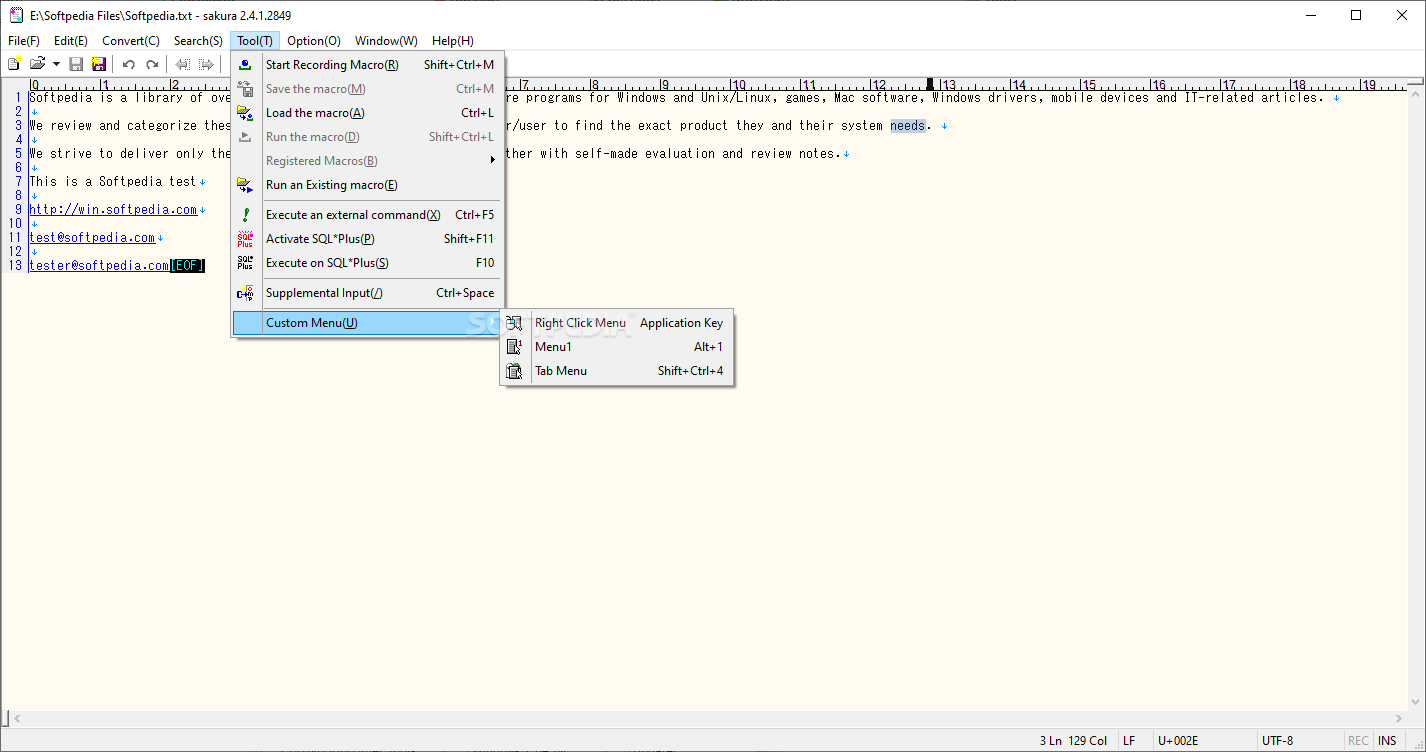Image resolution: width=1426 pixels, height=752 pixels.
Task: Click the REC recording status indicator
Action: click(x=1358, y=741)
